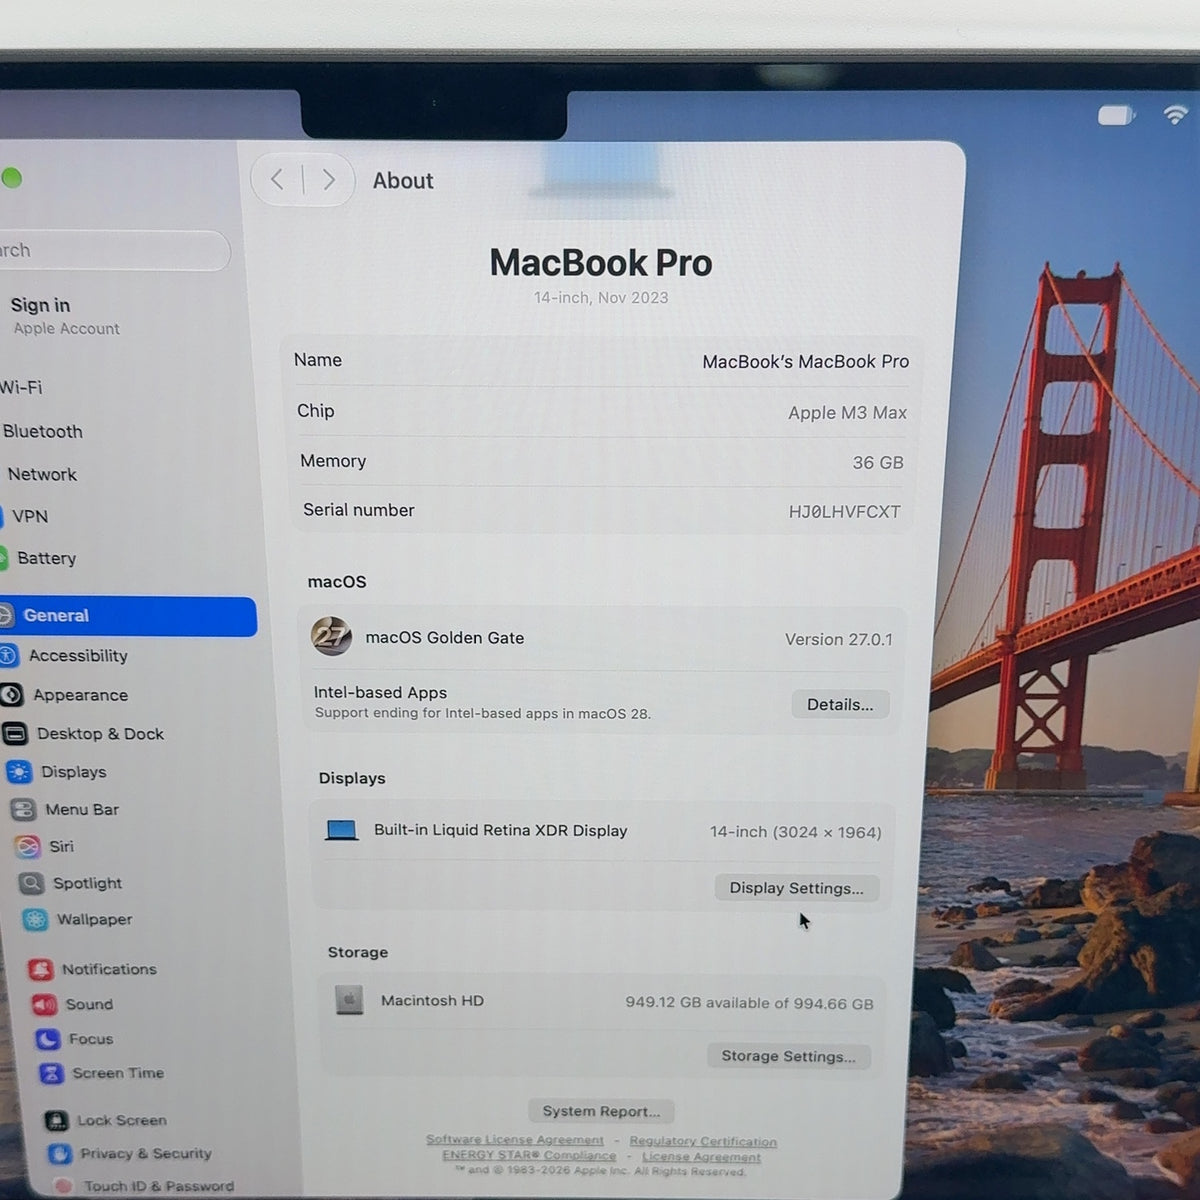Viewport: 1200px width, 1200px height.
Task: Click the macOS Golden Gate 27 icon
Action: click(331, 636)
